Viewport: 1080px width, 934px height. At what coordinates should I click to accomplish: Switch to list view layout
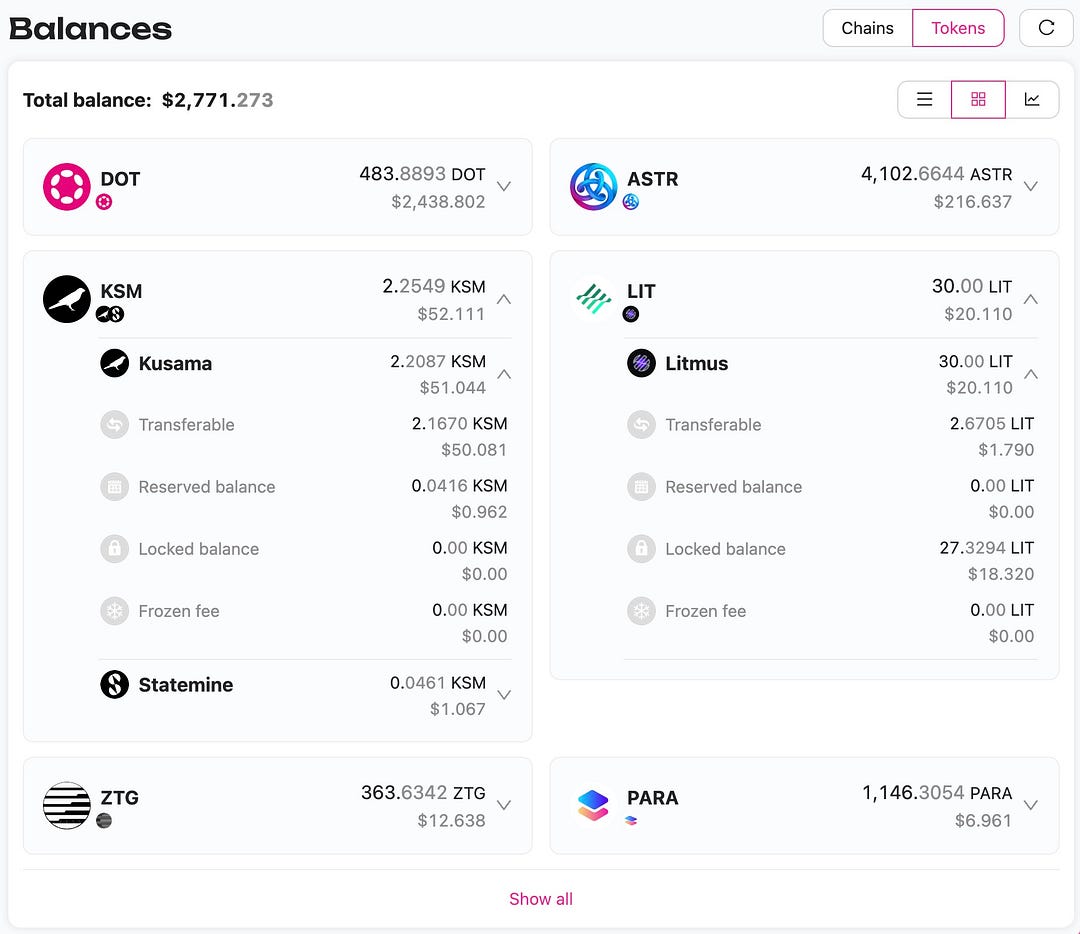click(925, 99)
